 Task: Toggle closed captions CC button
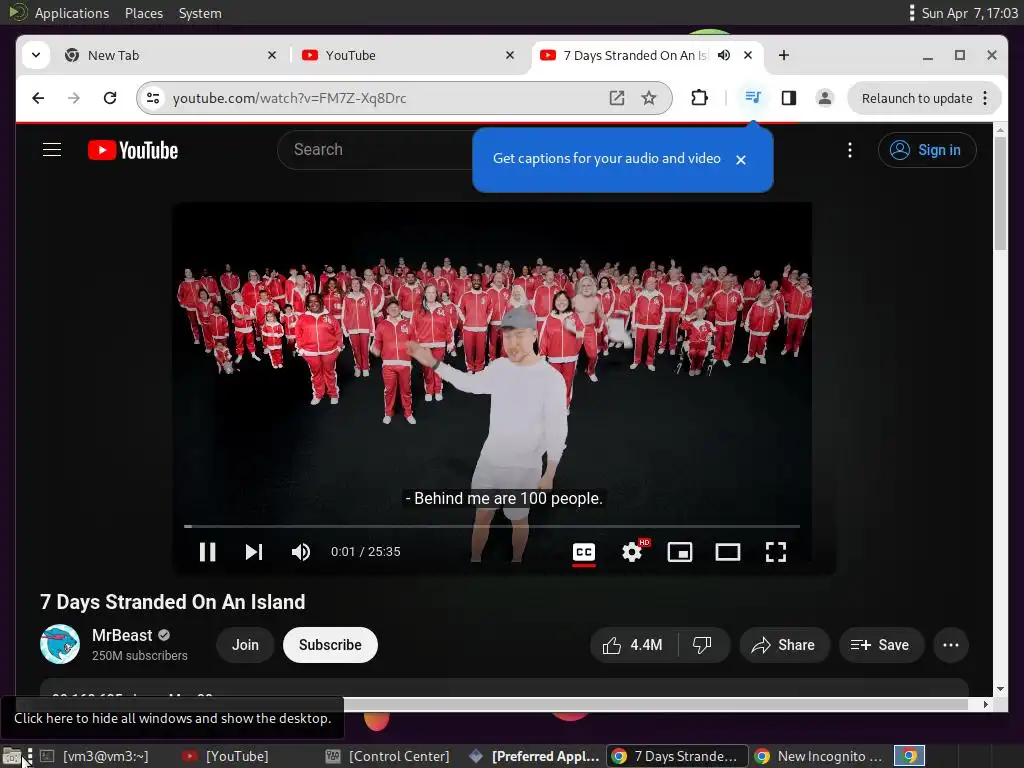[x=584, y=552]
